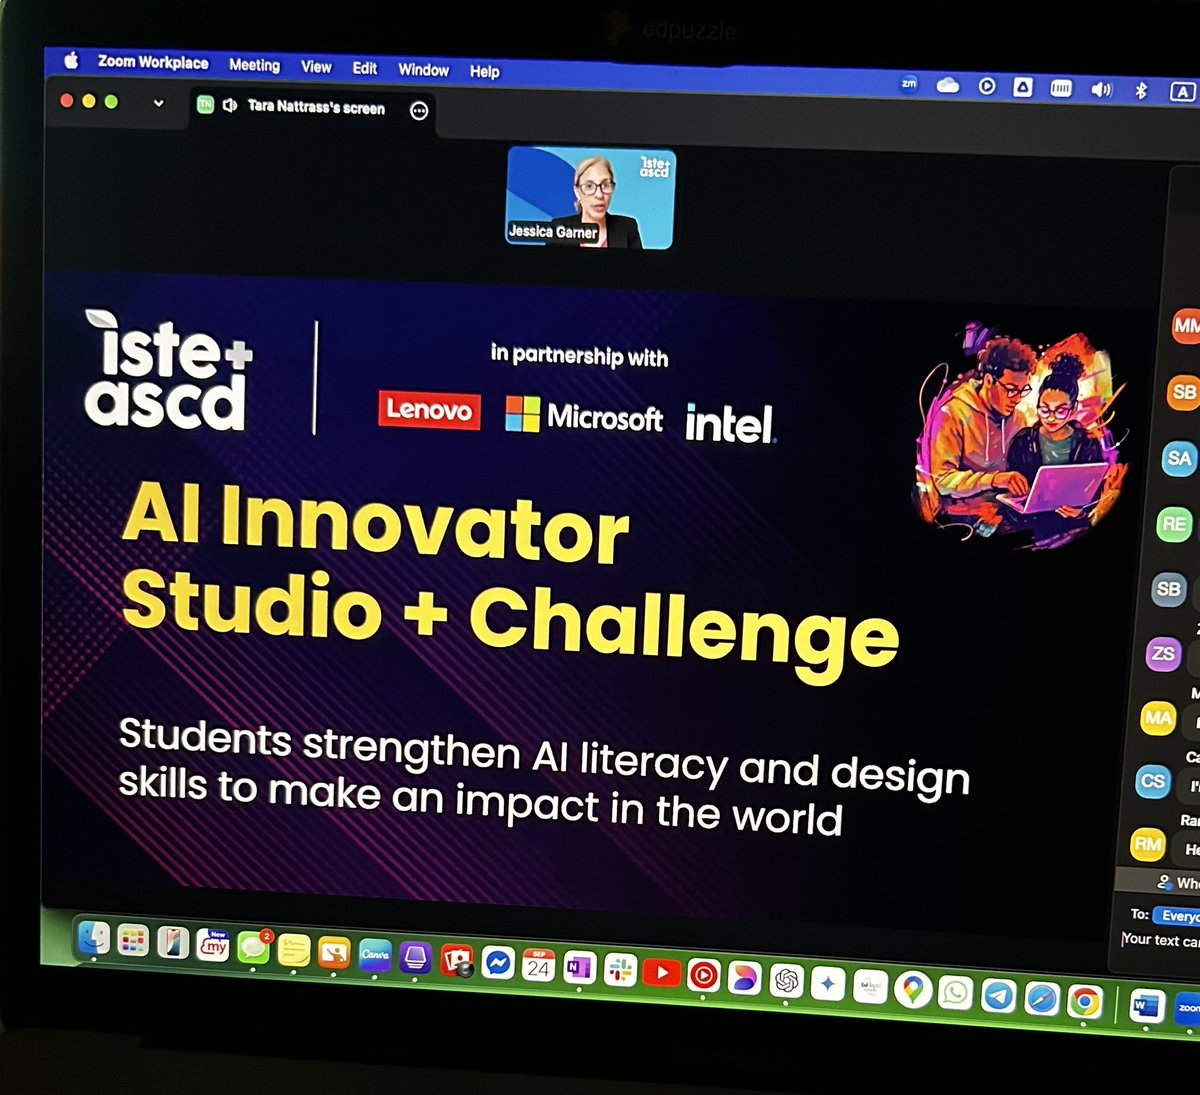The image size is (1200, 1095).
Task: Open Launchpad from the dock
Action: (x=133, y=940)
